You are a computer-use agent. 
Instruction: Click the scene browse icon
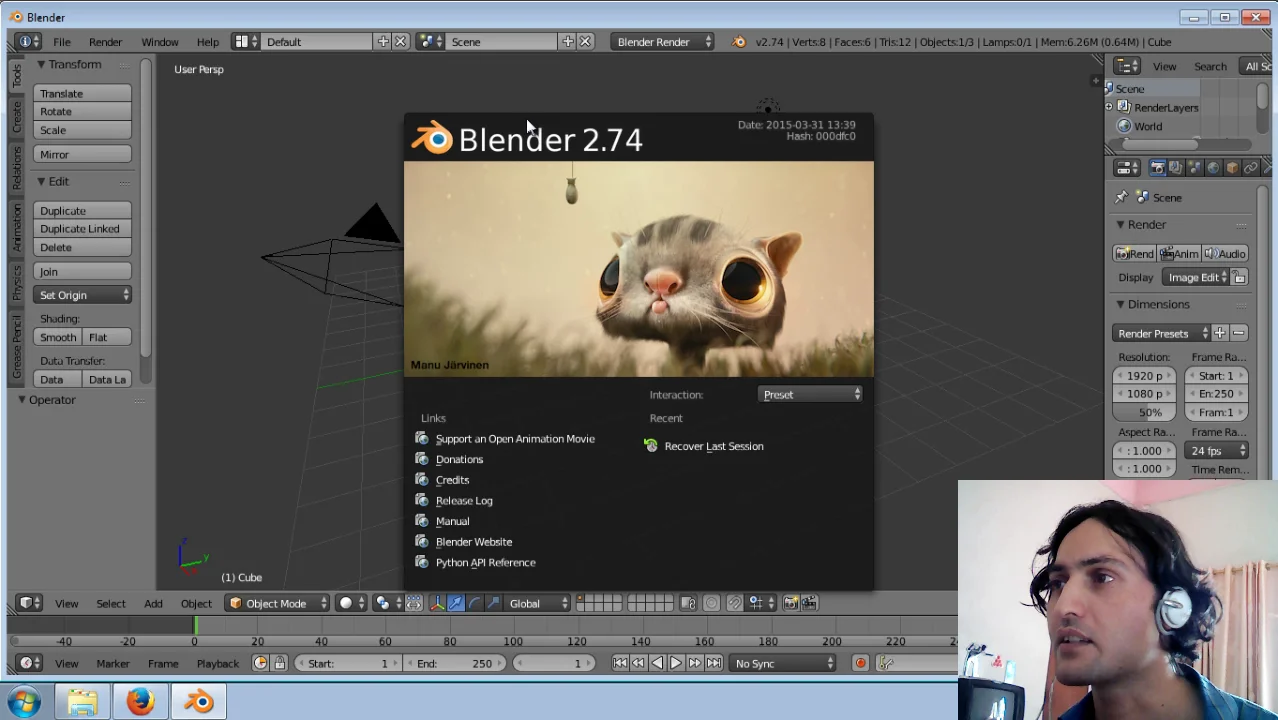tap(430, 41)
